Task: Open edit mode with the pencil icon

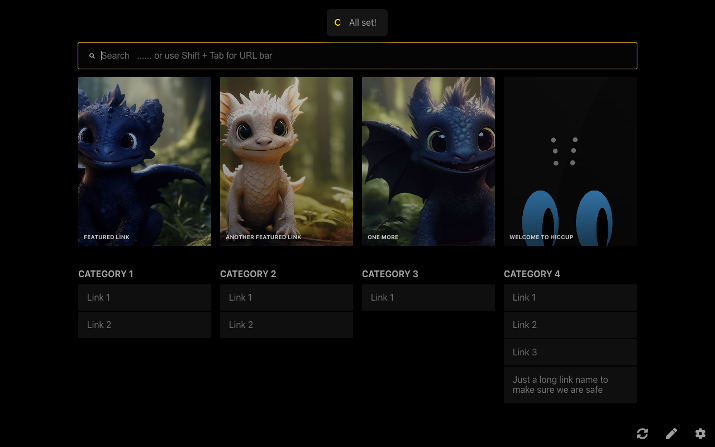Action: (x=671, y=433)
